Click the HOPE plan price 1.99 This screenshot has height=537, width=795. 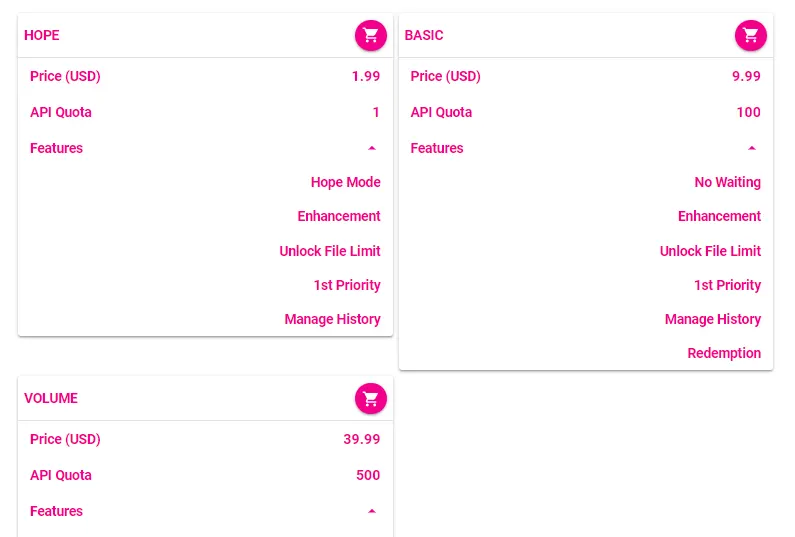coord(366,76)
